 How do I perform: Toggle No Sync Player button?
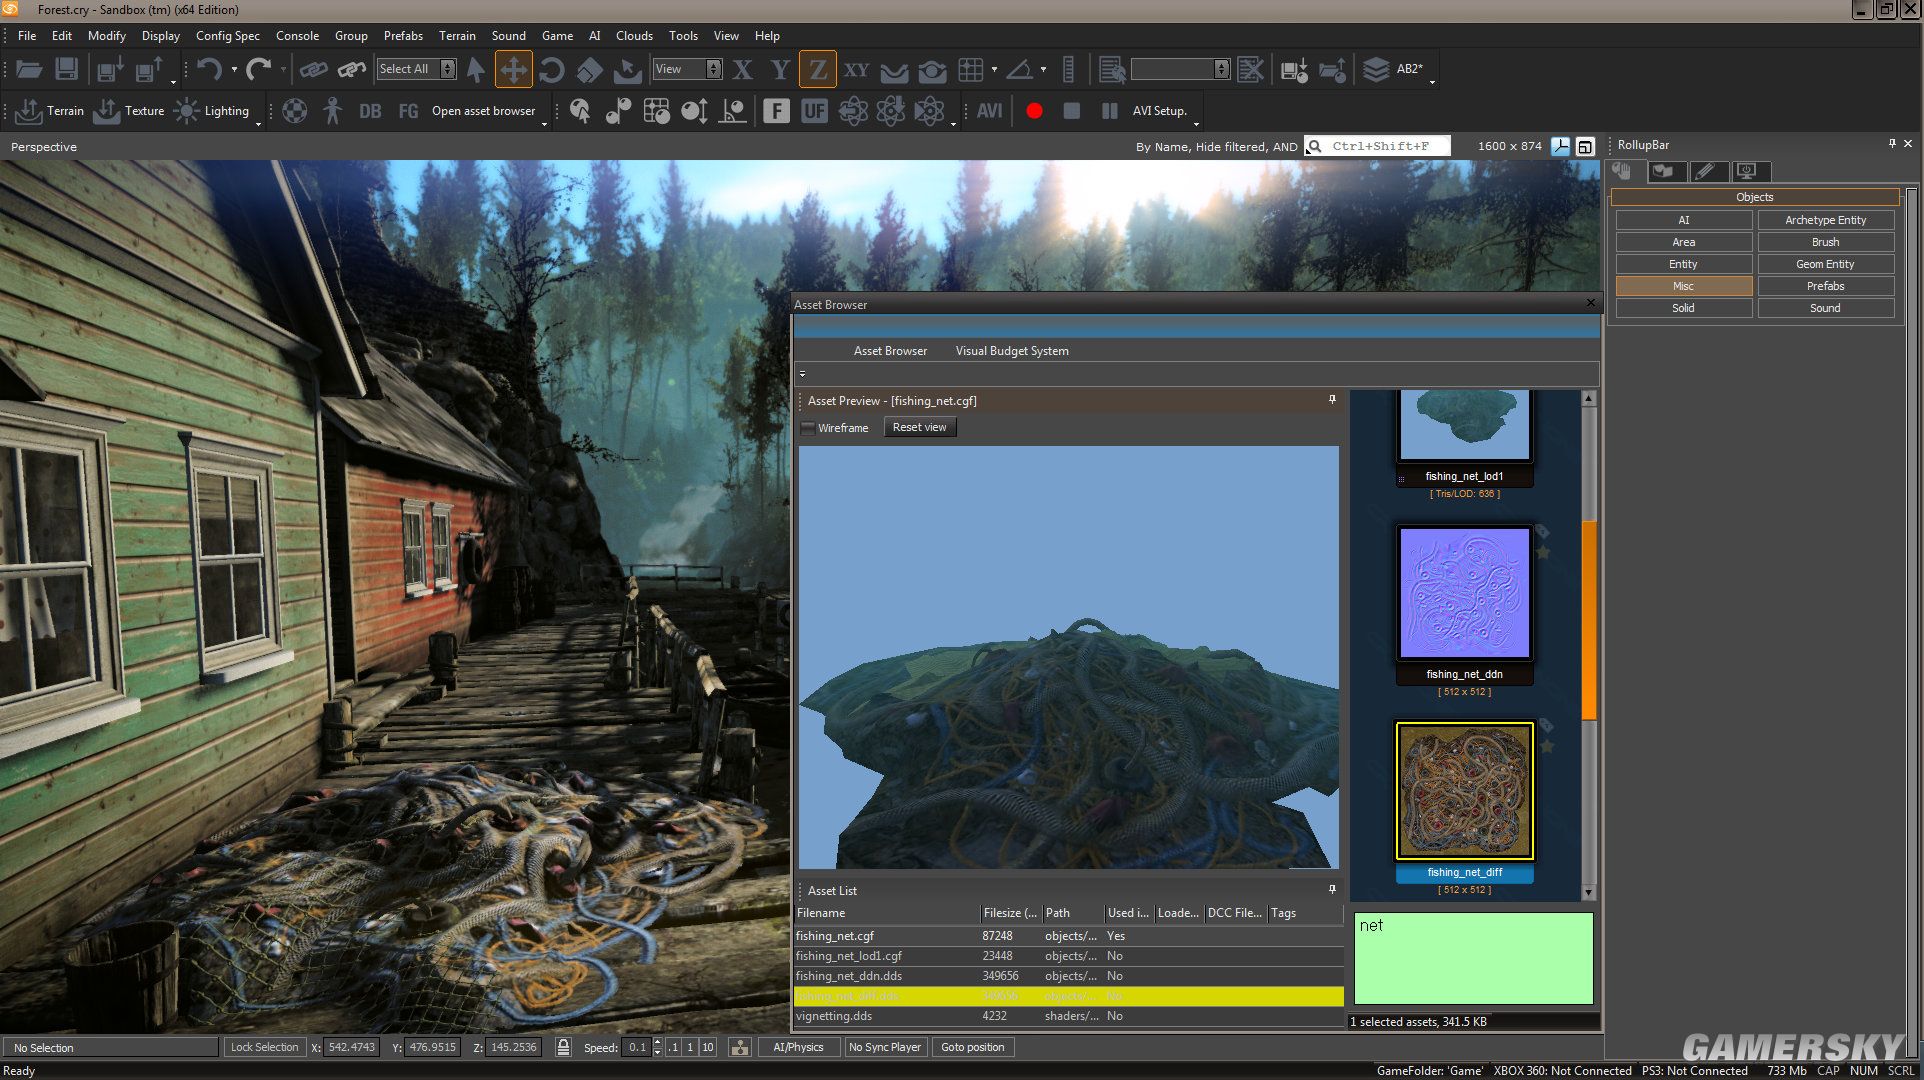coord(885,1047)
